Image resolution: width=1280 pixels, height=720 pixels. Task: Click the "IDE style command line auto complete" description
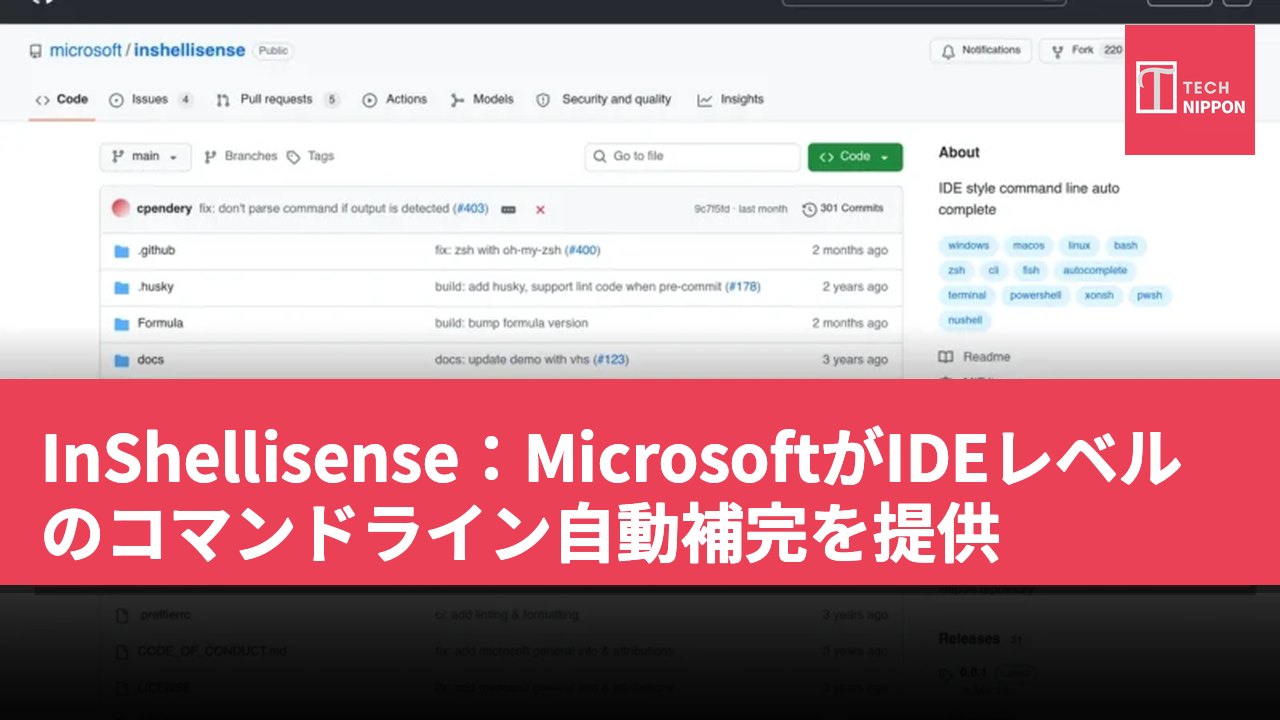1029,199
